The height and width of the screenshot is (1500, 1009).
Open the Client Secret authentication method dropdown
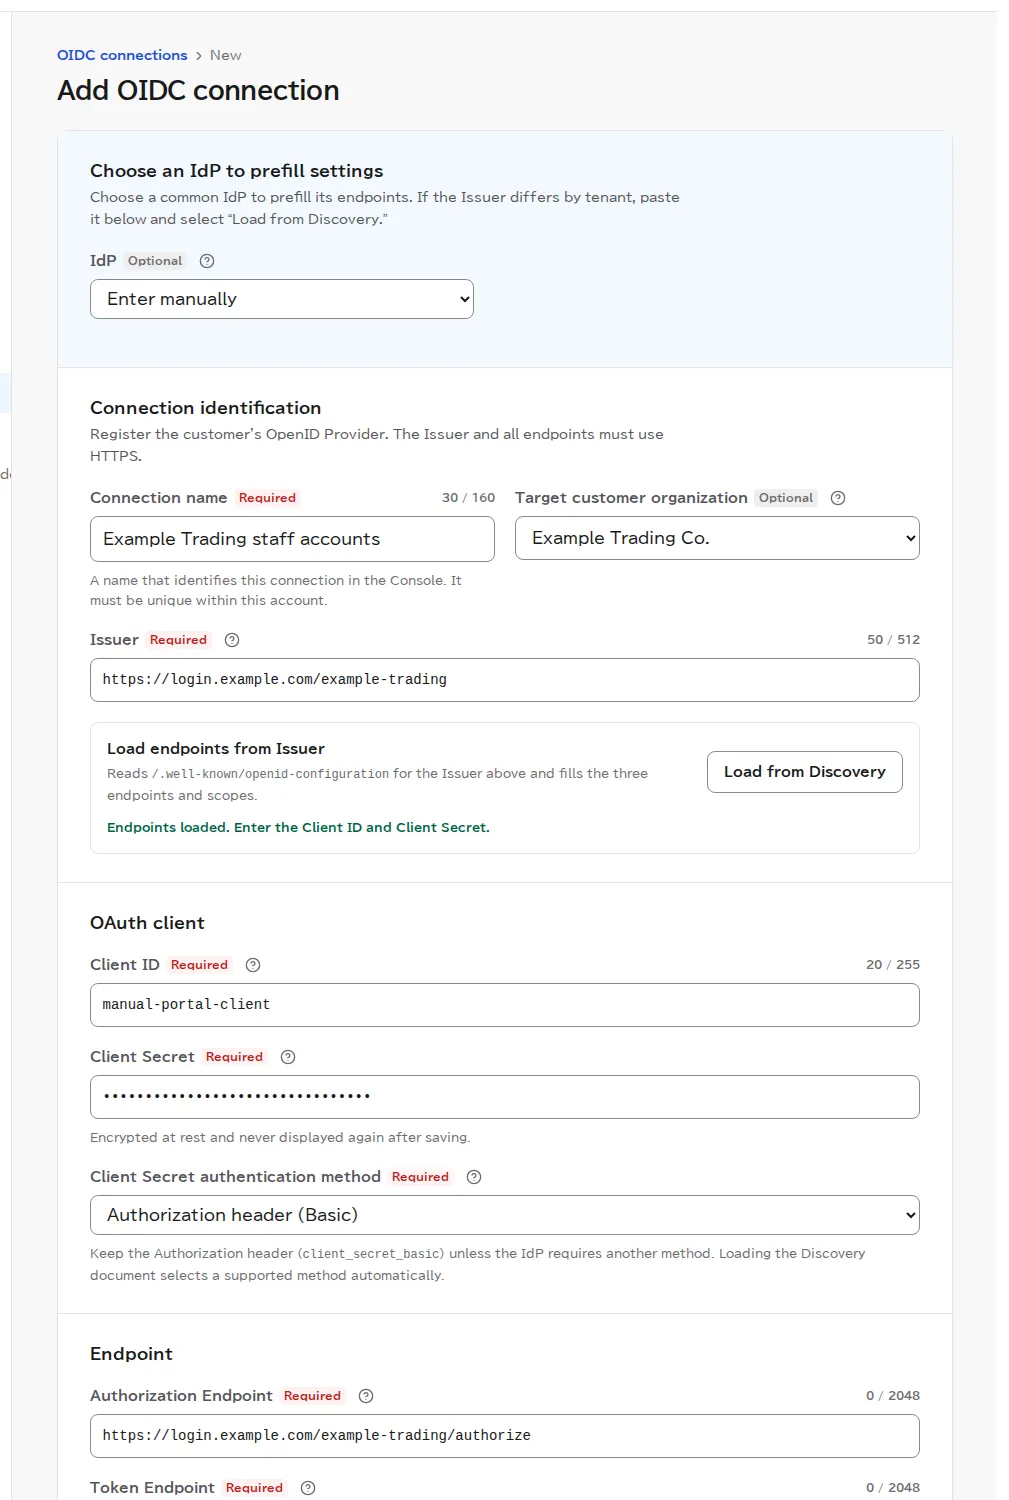tap(505, 1215)
